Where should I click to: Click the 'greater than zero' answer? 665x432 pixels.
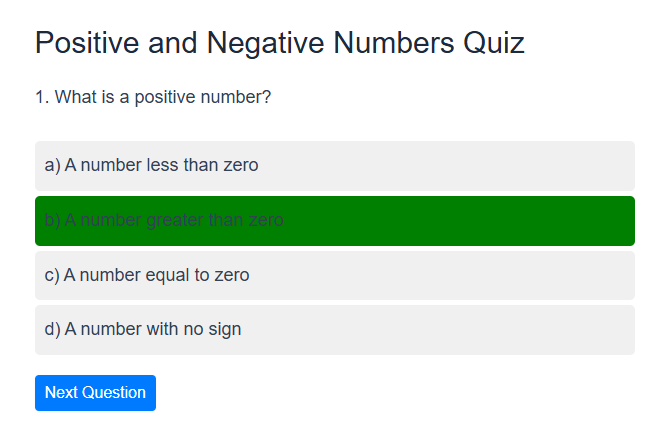click(x=334, y=220)
